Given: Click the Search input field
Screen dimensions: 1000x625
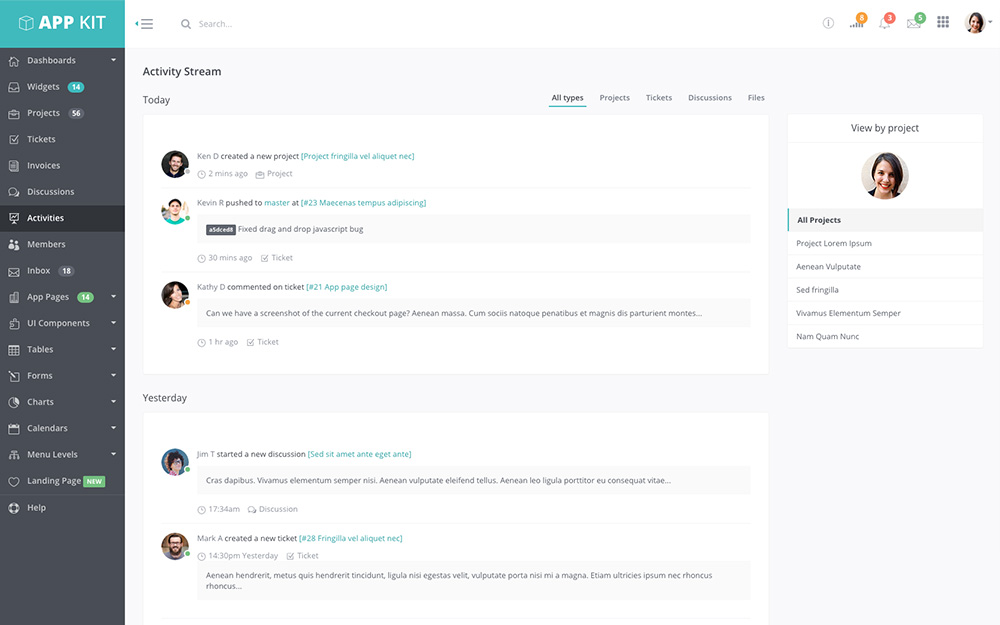Looking at the screenshot, I should [x=300, y=24].
